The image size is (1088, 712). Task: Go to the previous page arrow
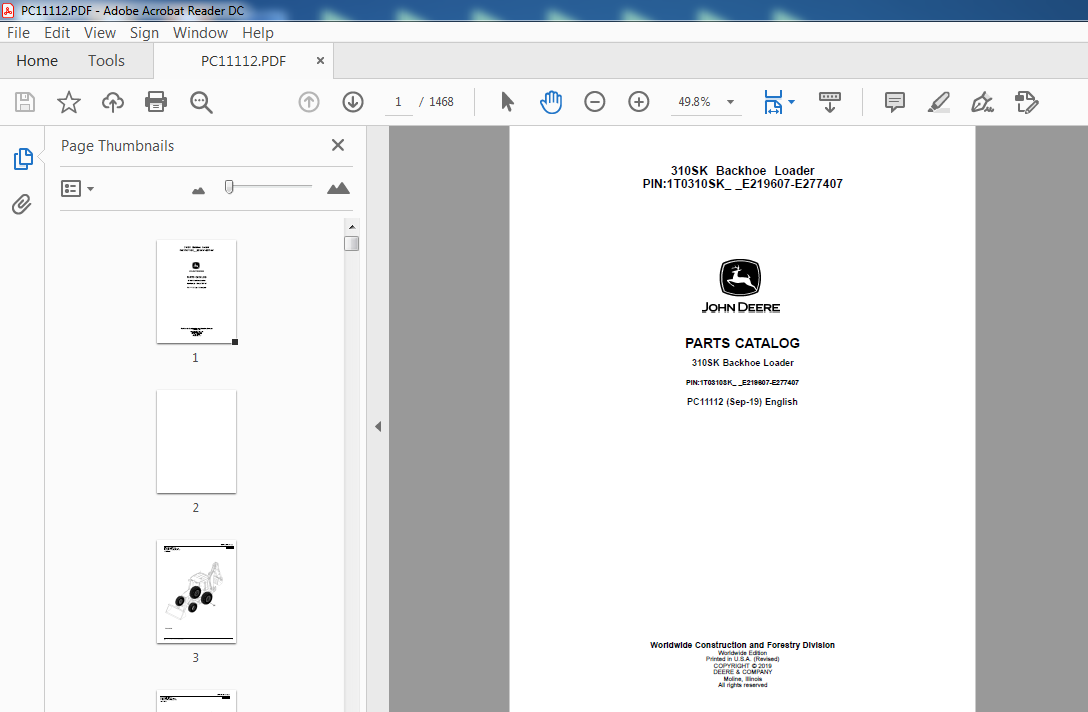(309, 102)
